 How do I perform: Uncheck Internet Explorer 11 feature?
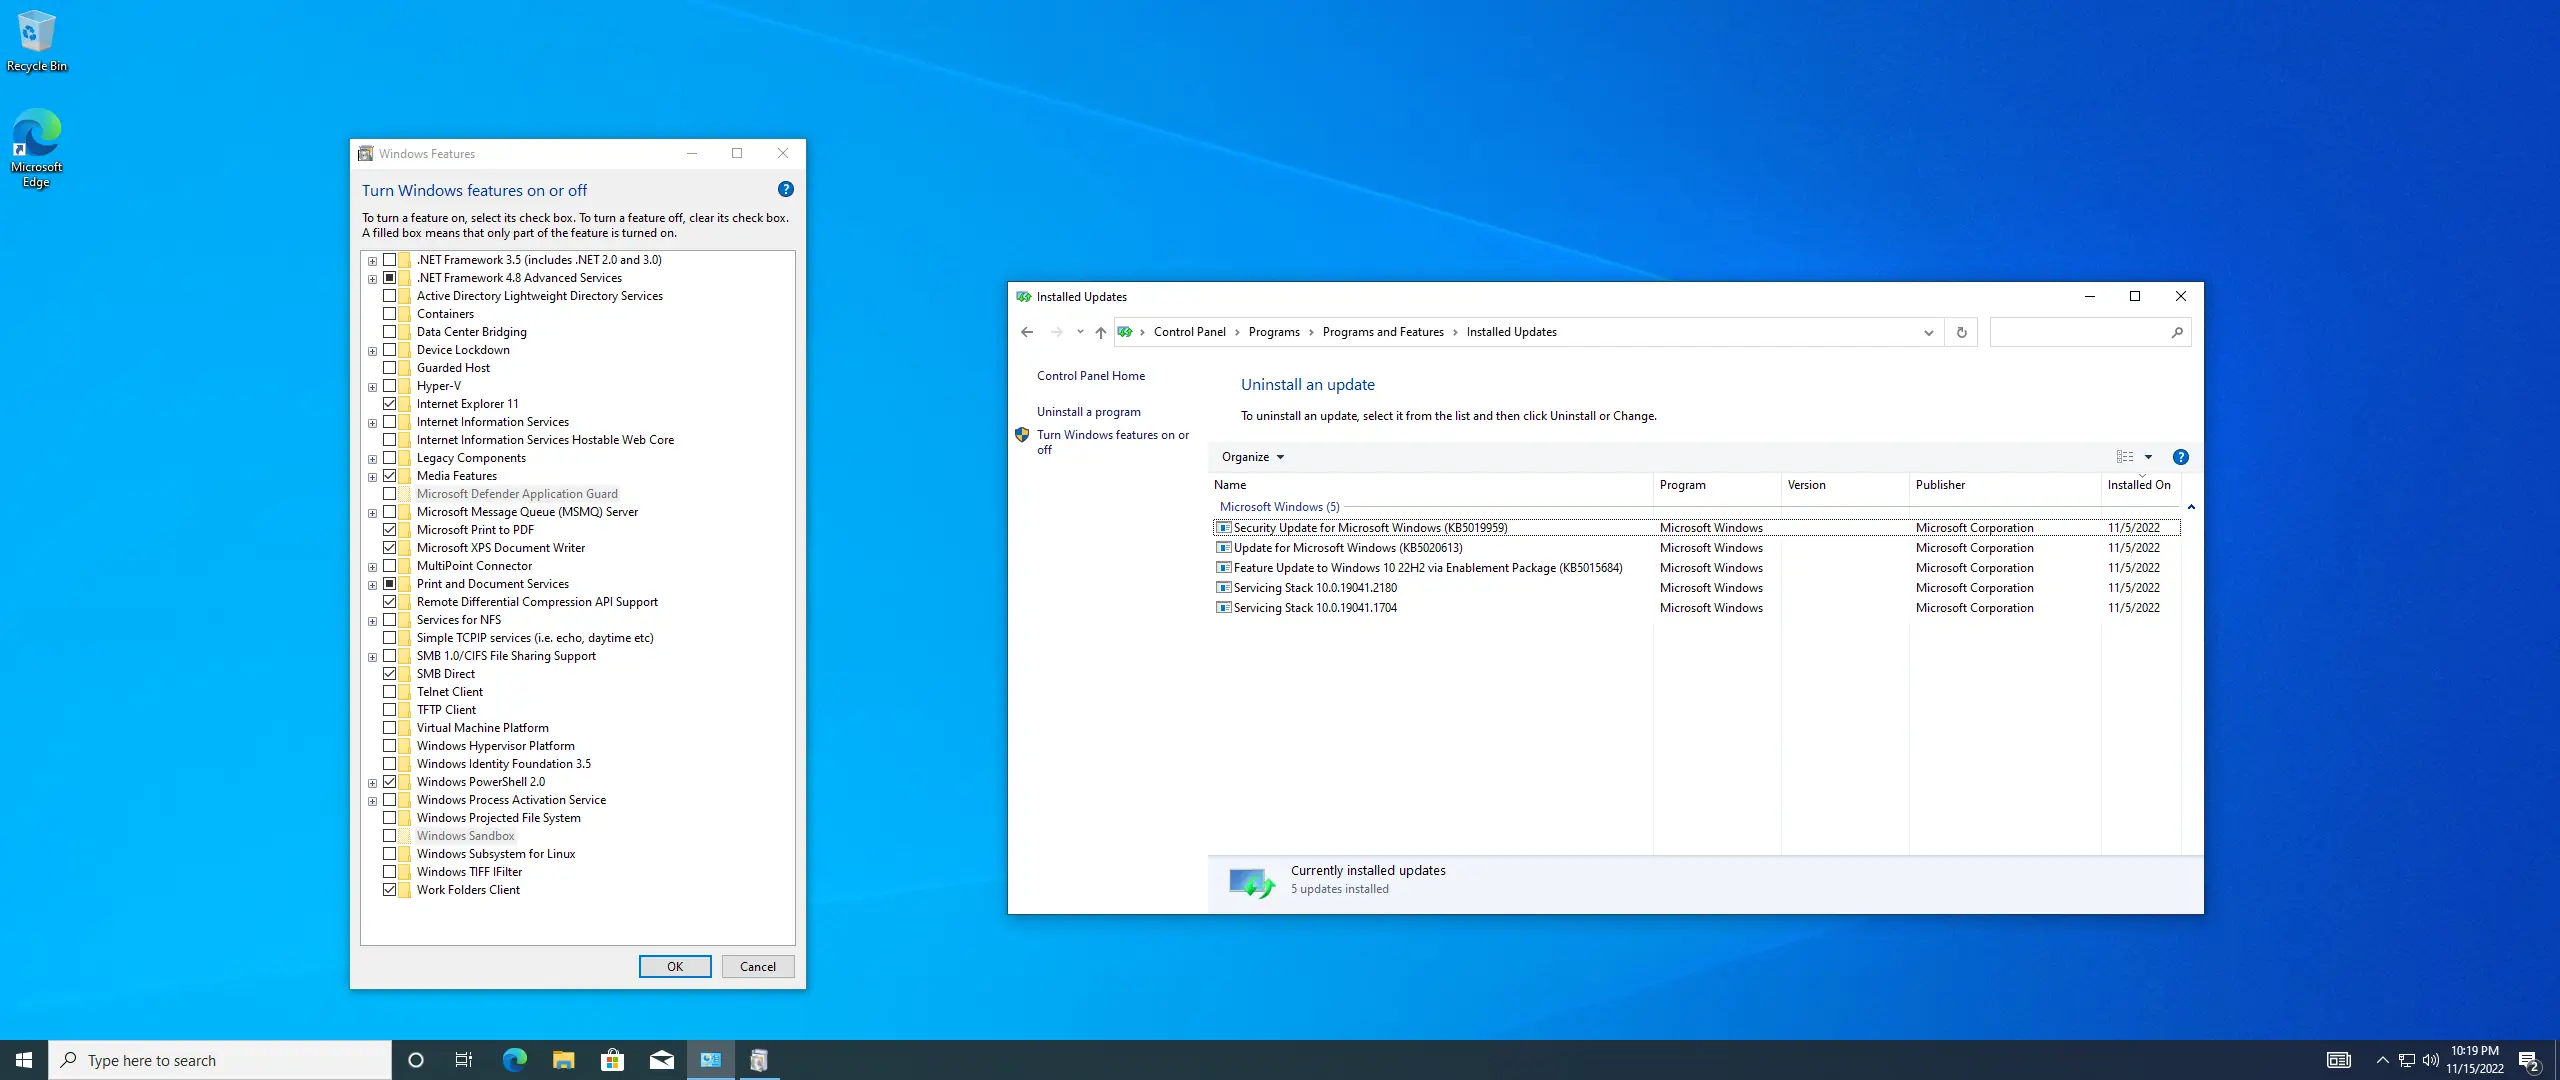[390, 404]
